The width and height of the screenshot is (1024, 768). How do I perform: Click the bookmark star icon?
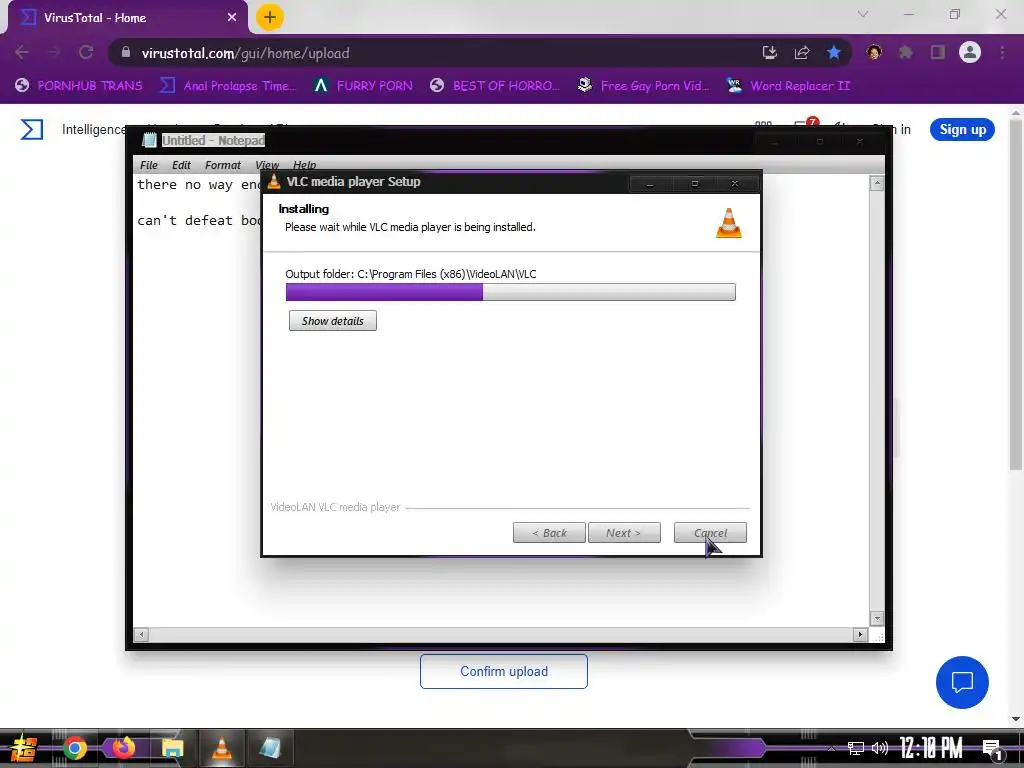(834, 52)
